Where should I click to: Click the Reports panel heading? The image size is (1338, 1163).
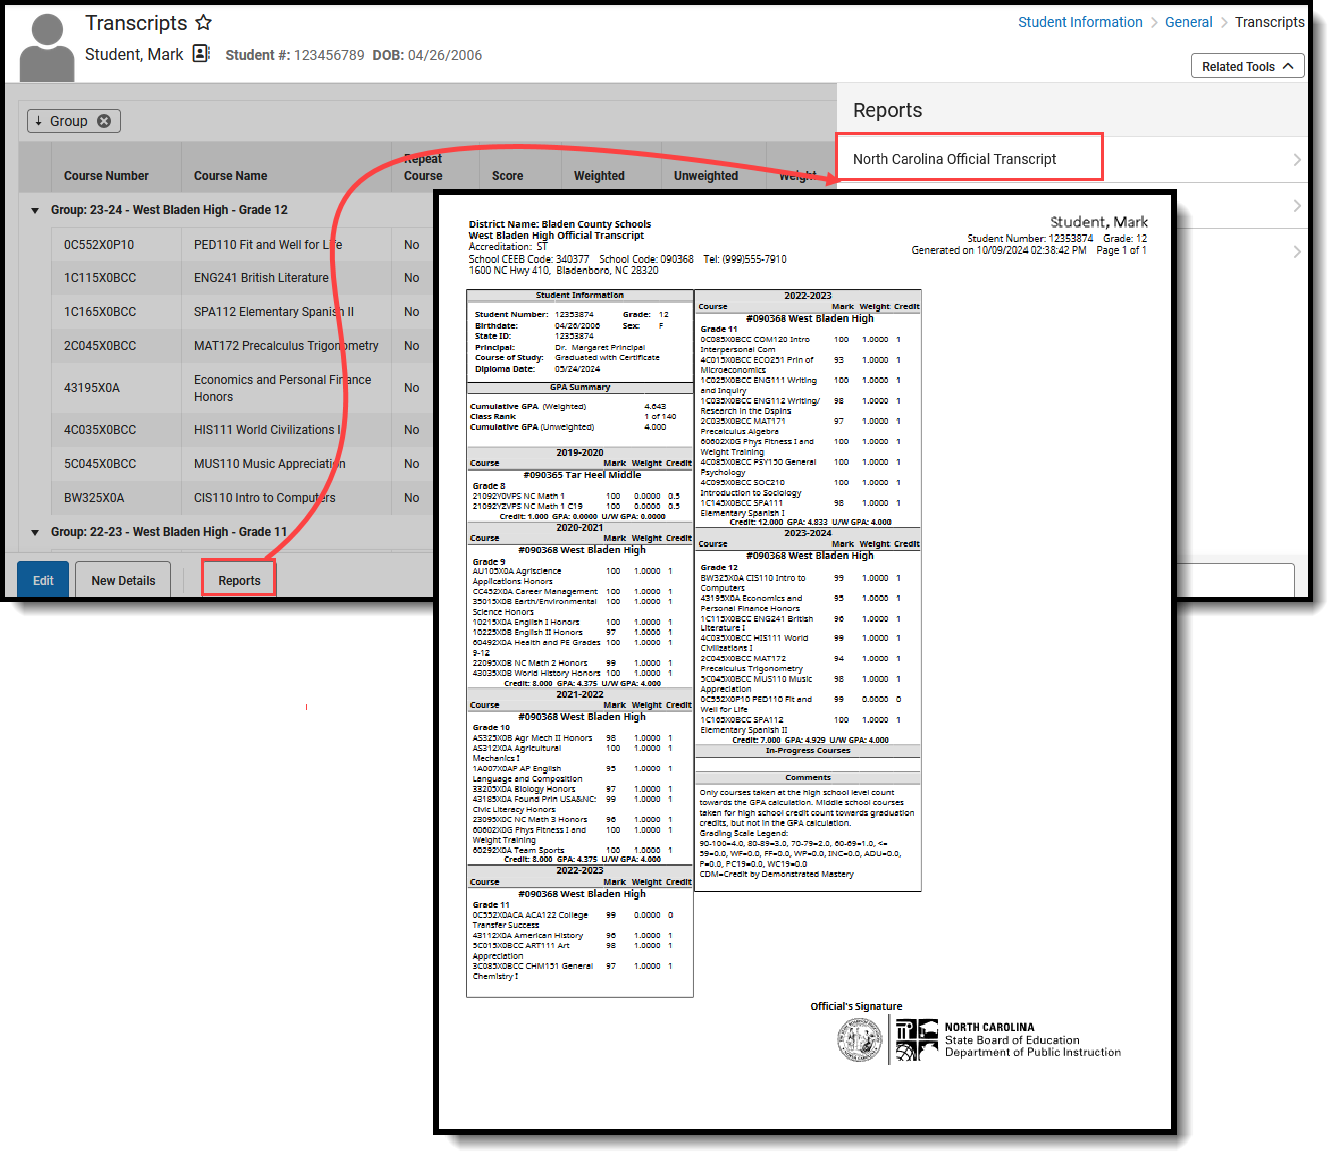(x=887, y=111)
